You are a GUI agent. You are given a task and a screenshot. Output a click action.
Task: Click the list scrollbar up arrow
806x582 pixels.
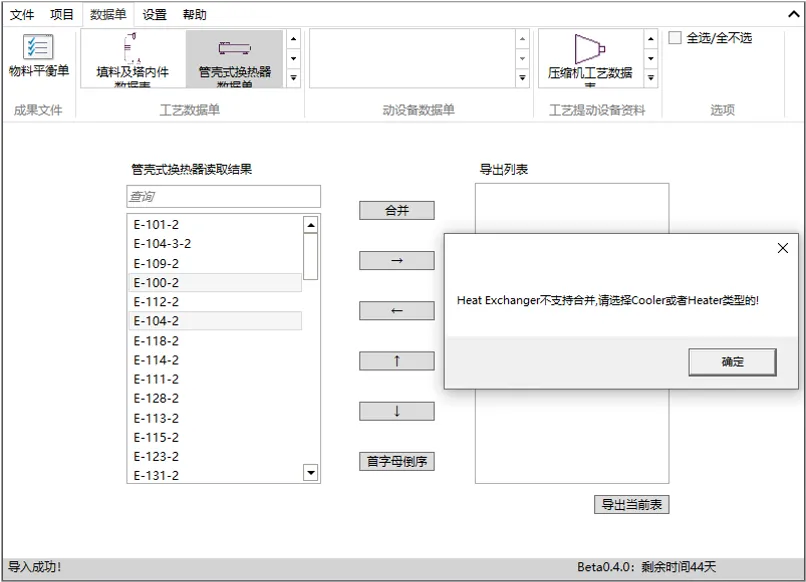[310, 225]
